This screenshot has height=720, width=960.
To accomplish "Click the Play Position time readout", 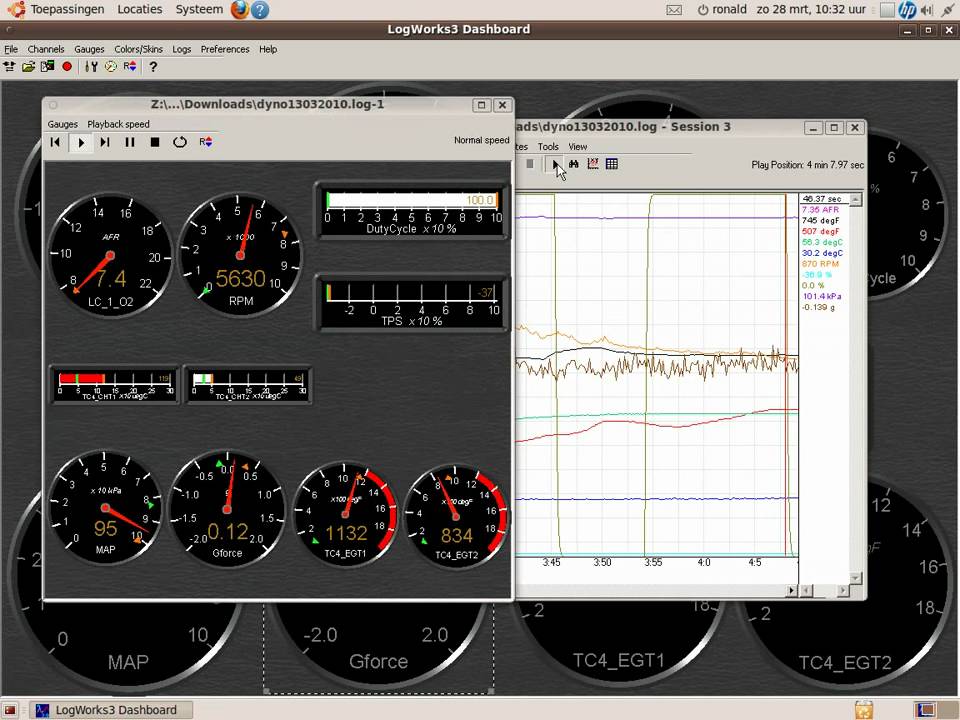I will pyautogui.click(x=808, y=165).
